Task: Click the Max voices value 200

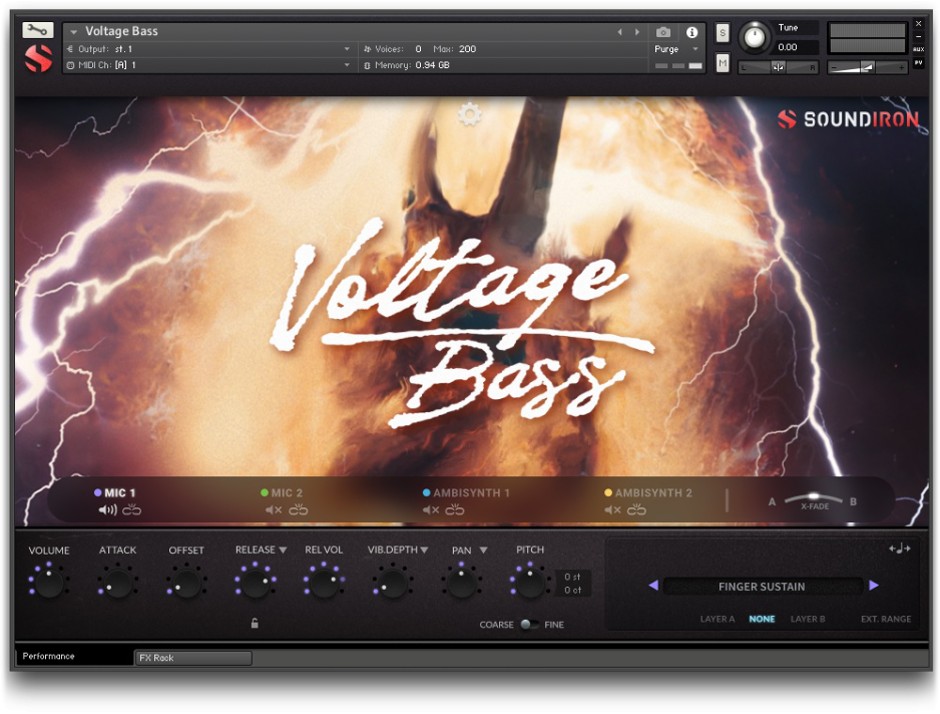Action: coord(468,49)
